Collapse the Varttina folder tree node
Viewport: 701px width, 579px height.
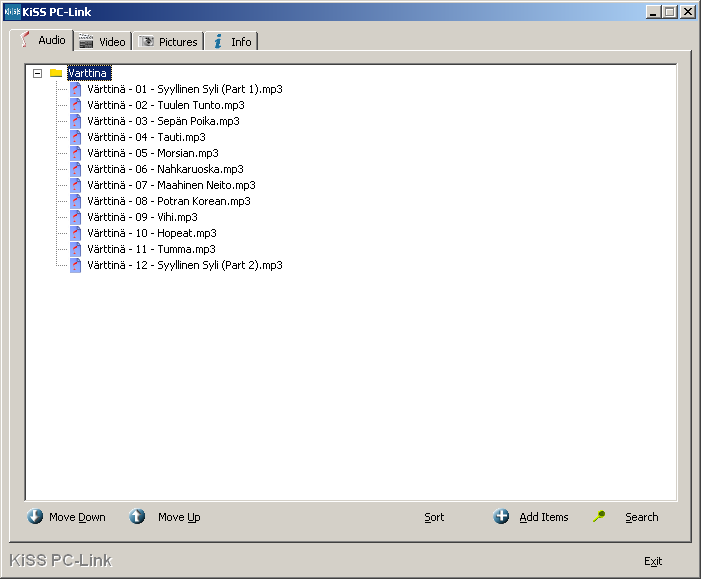38,73
